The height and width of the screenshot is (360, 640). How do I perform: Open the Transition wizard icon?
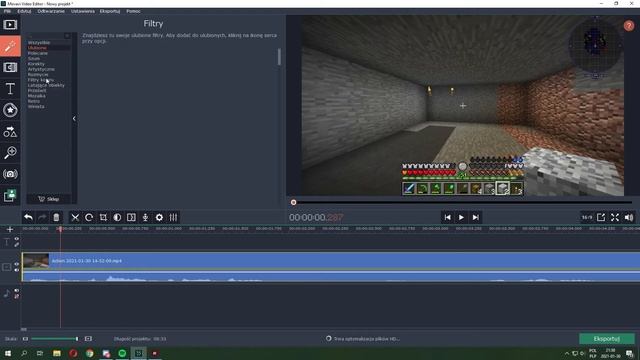click(x=131, y=217)
